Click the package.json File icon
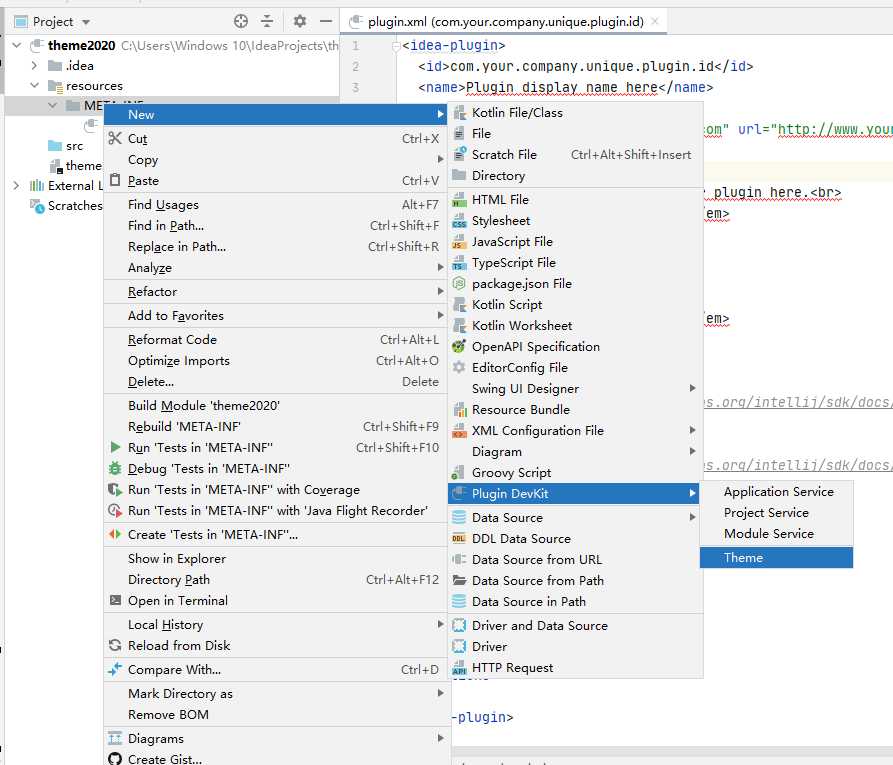This screenshot has height=765, width=893. pyautogui.click(x=459, y=283)
